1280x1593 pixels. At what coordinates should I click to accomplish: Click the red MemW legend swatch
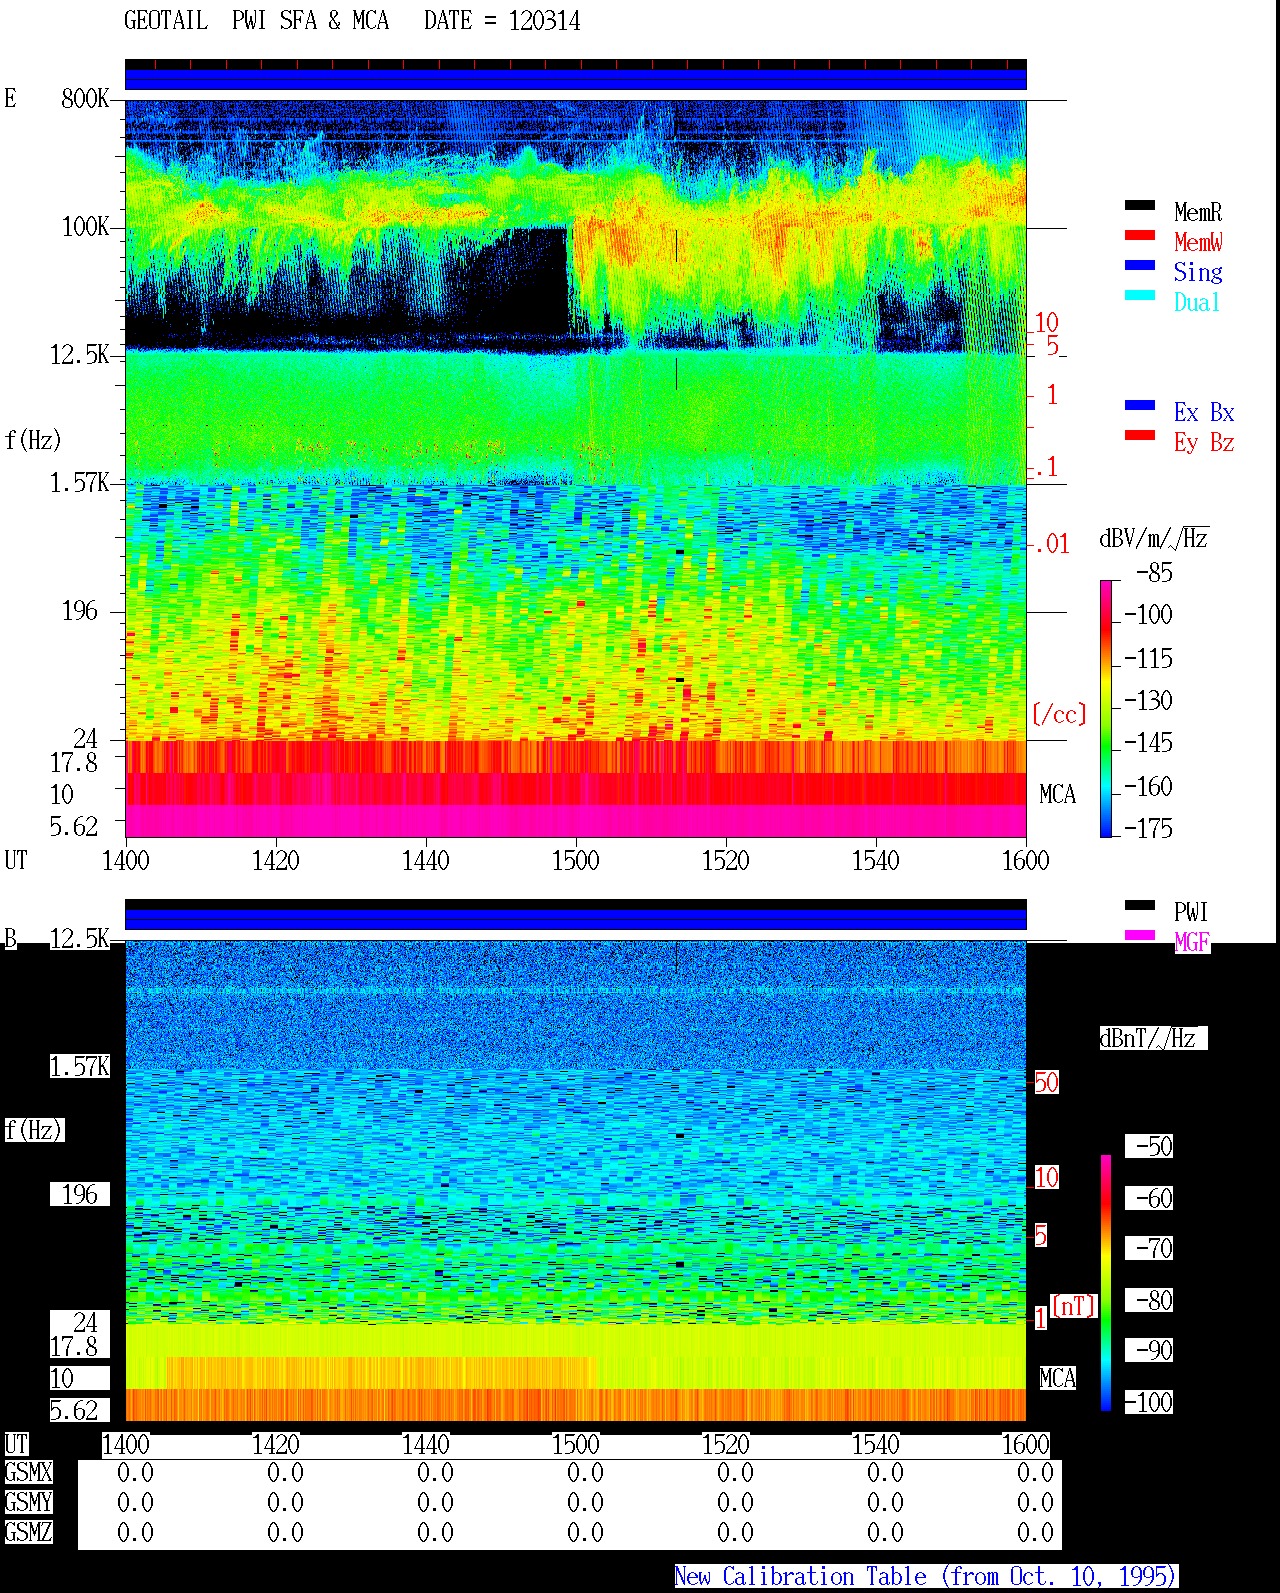tap(1140, 235)
